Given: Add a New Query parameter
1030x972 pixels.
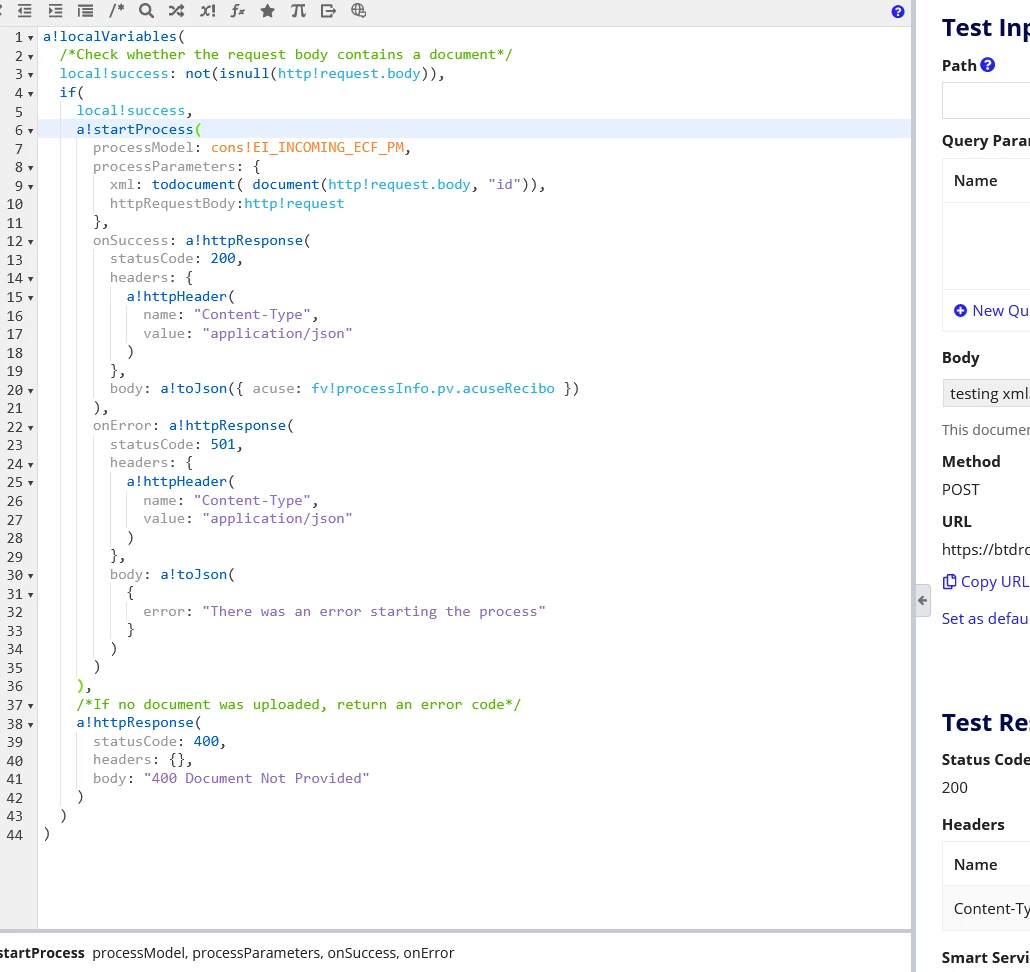Looking at the screenshot, I should [991, 311].
